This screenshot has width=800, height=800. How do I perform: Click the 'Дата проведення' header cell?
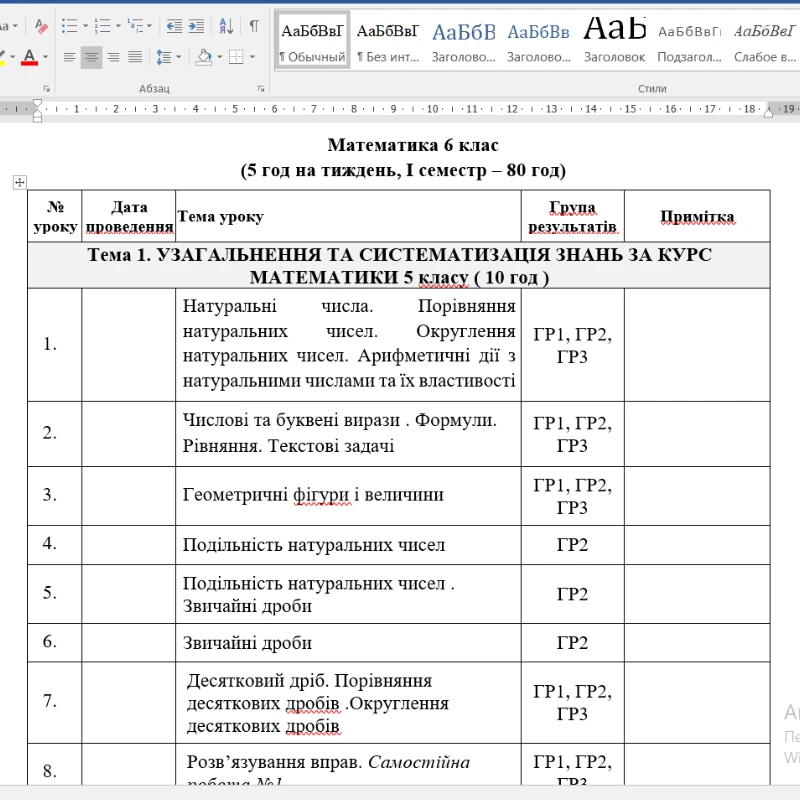(129, 216)
